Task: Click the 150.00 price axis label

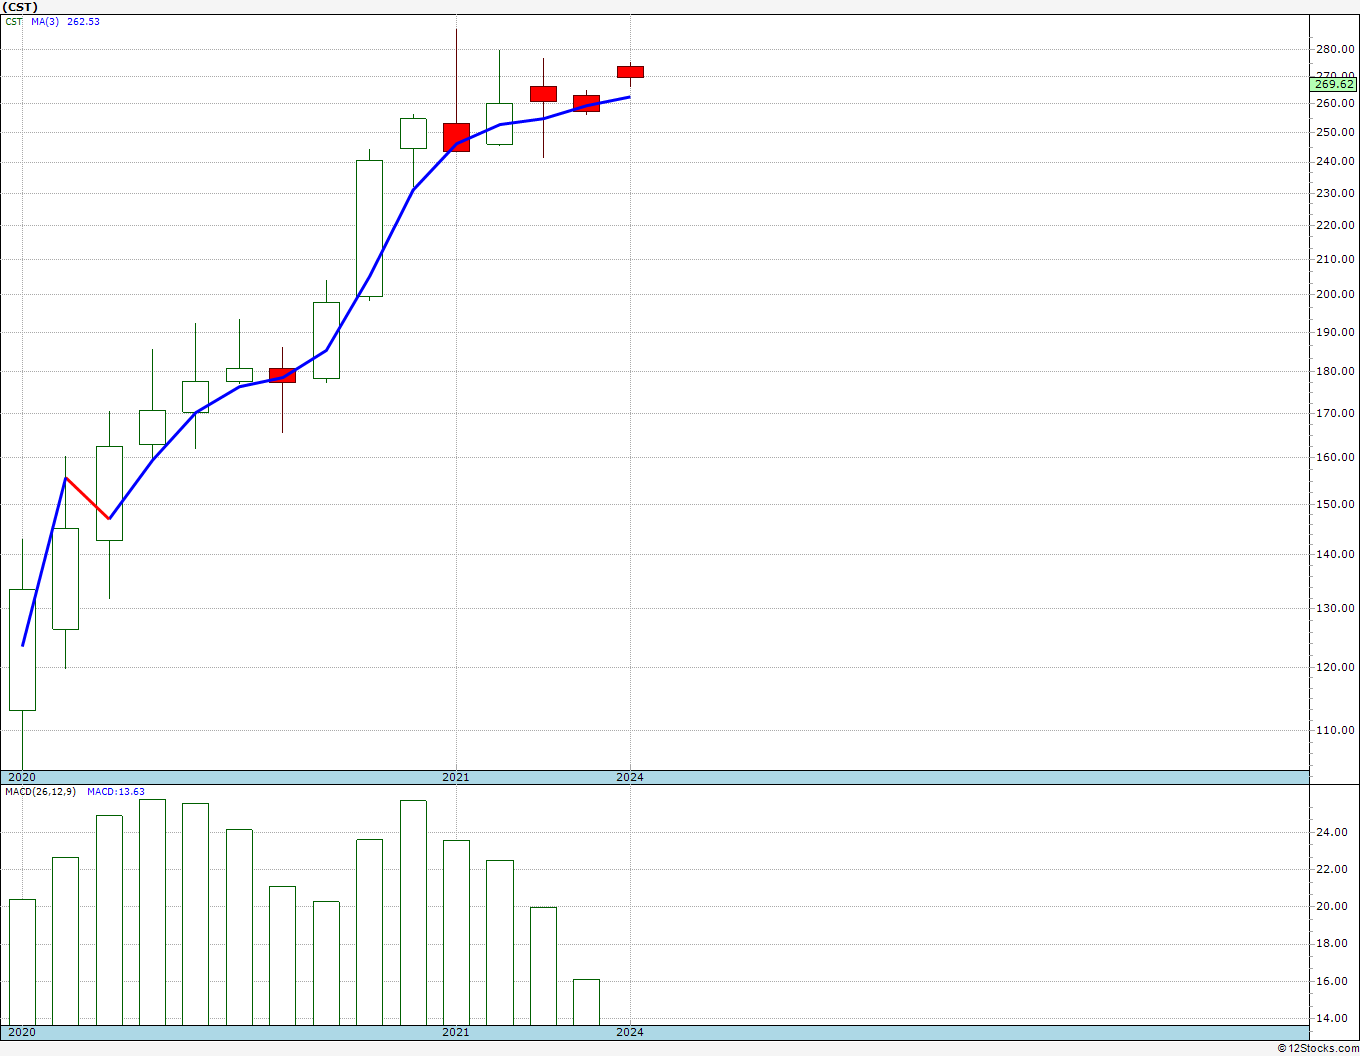Action: pos(1335,504)
